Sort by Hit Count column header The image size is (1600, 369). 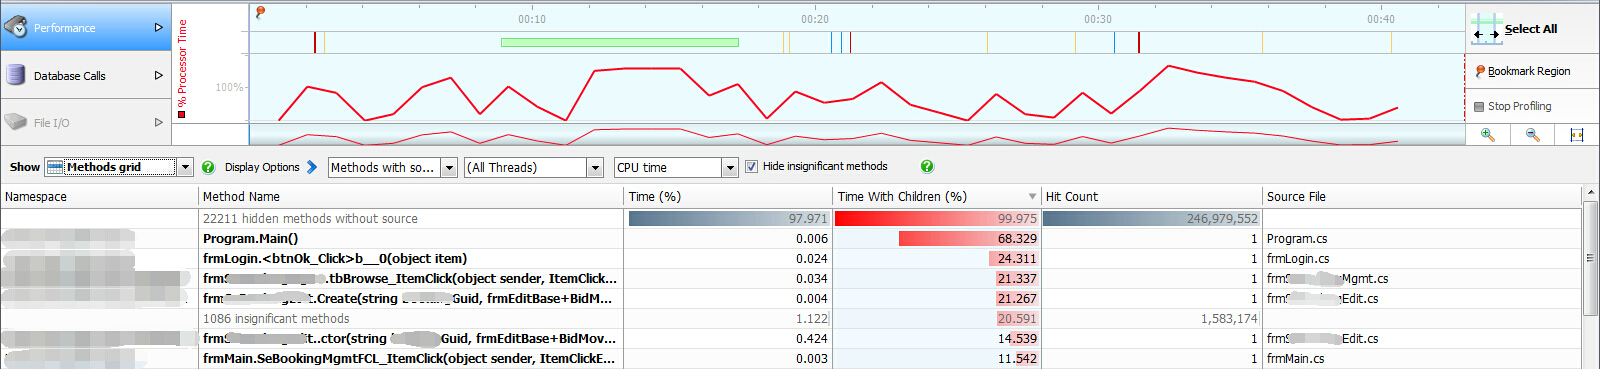[x=1151, y=196]
